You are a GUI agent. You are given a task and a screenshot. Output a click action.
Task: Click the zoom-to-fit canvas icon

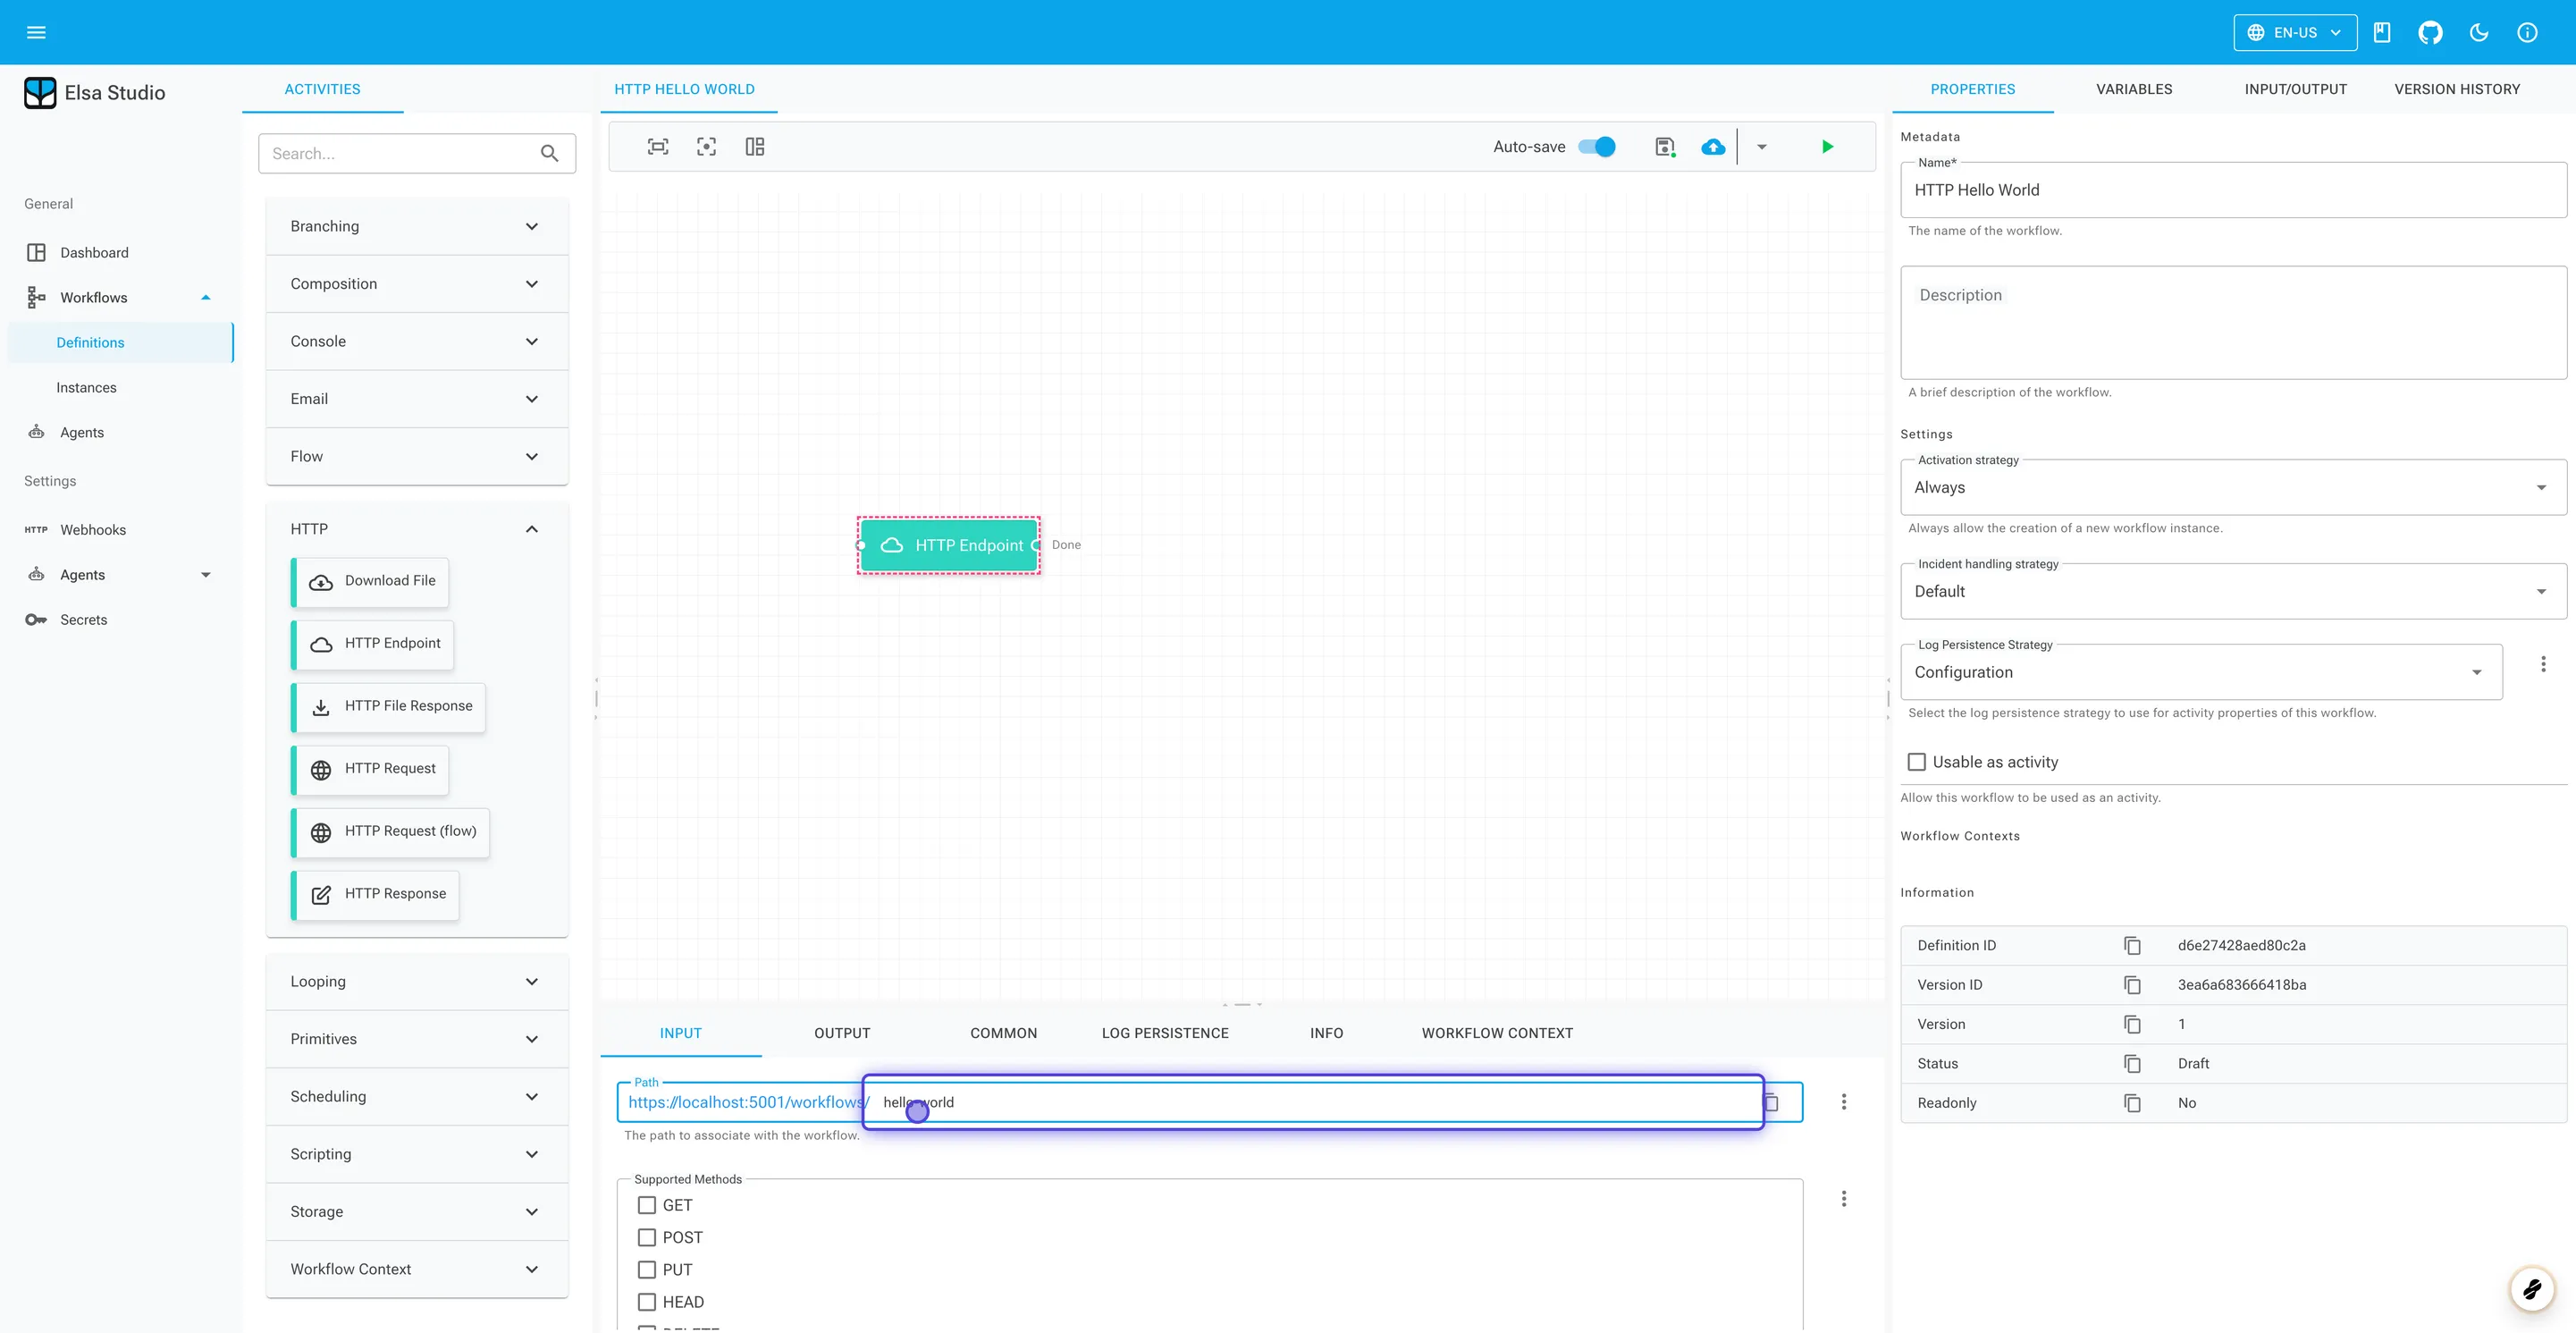pos(658,147)
